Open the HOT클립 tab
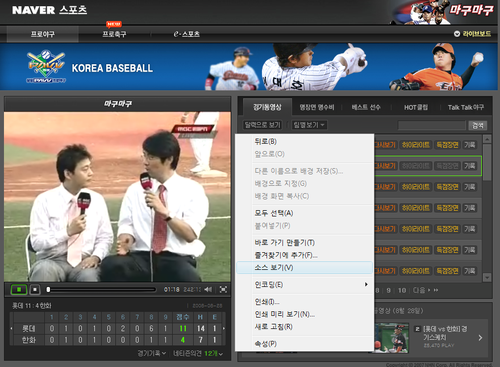Viewport: 500px width, 367px height. pos(416,107)
